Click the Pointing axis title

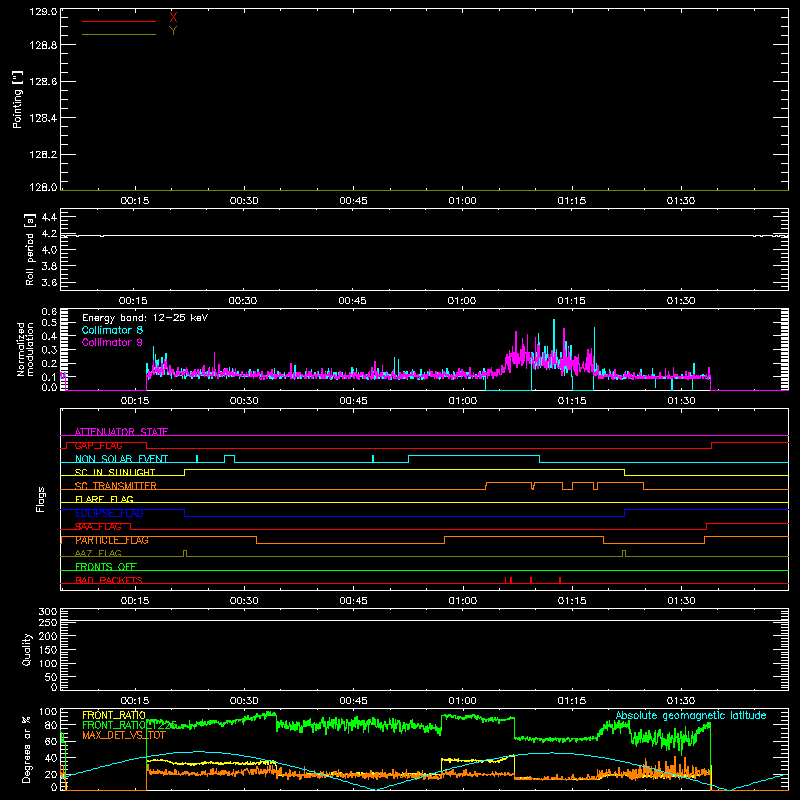click(18, 99)
